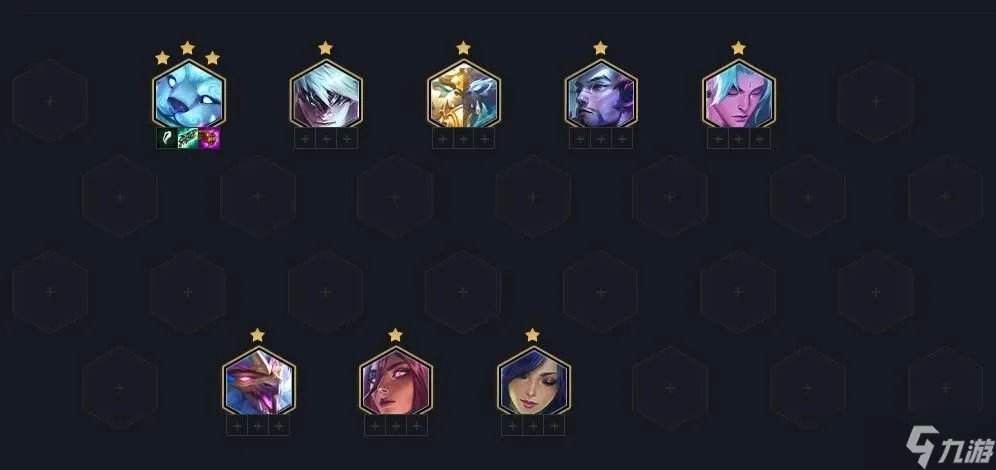
Task: Select the three-star blue bear champion
Action: [x=189, y=95]
